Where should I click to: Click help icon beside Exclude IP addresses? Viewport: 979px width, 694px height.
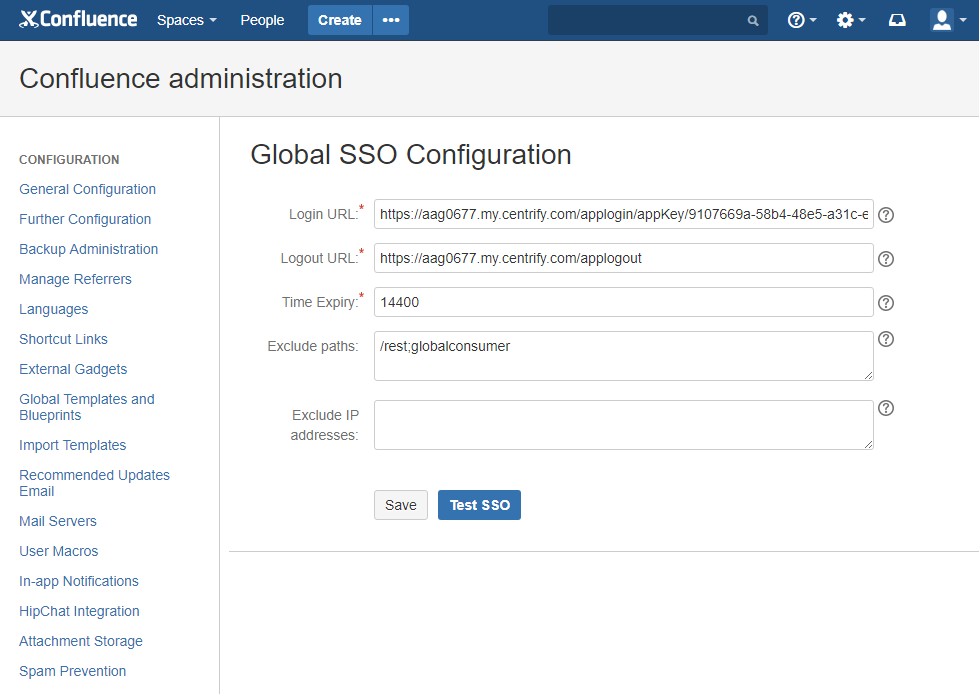click(x=885, y=408)
